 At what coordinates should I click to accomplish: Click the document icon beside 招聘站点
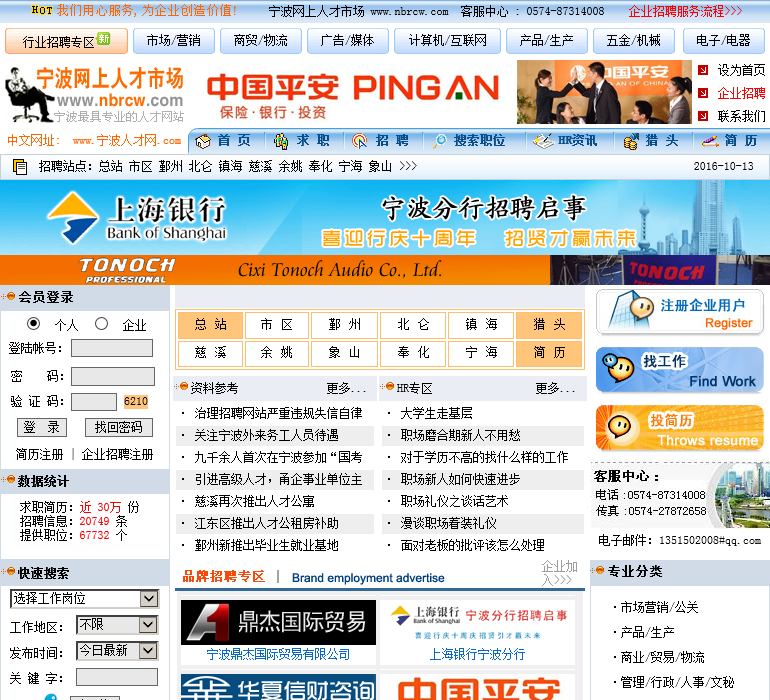tap(20, 167)
